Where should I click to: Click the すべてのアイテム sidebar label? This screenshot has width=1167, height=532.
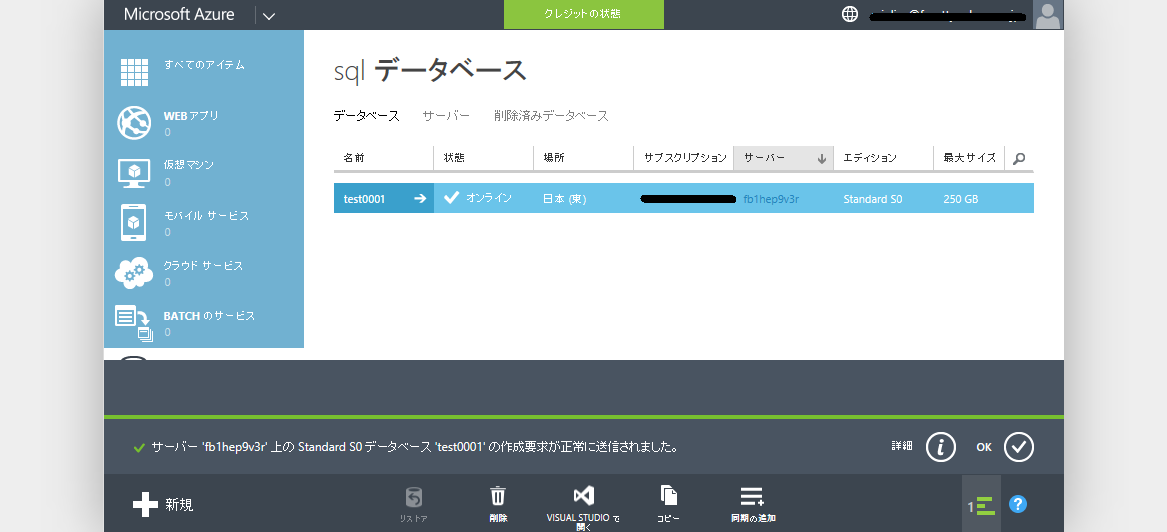tap(205, 65)
